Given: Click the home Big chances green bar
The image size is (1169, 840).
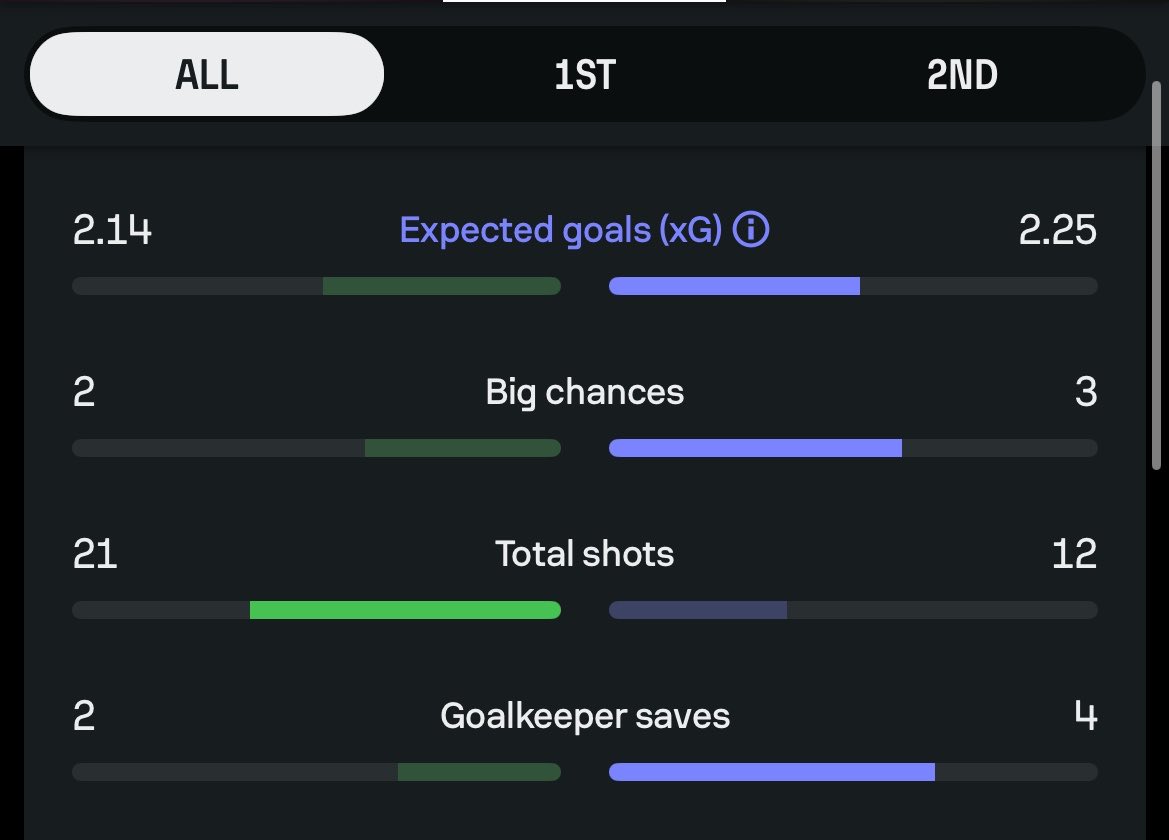Looking at the screenshot, I should pos(463,448).
